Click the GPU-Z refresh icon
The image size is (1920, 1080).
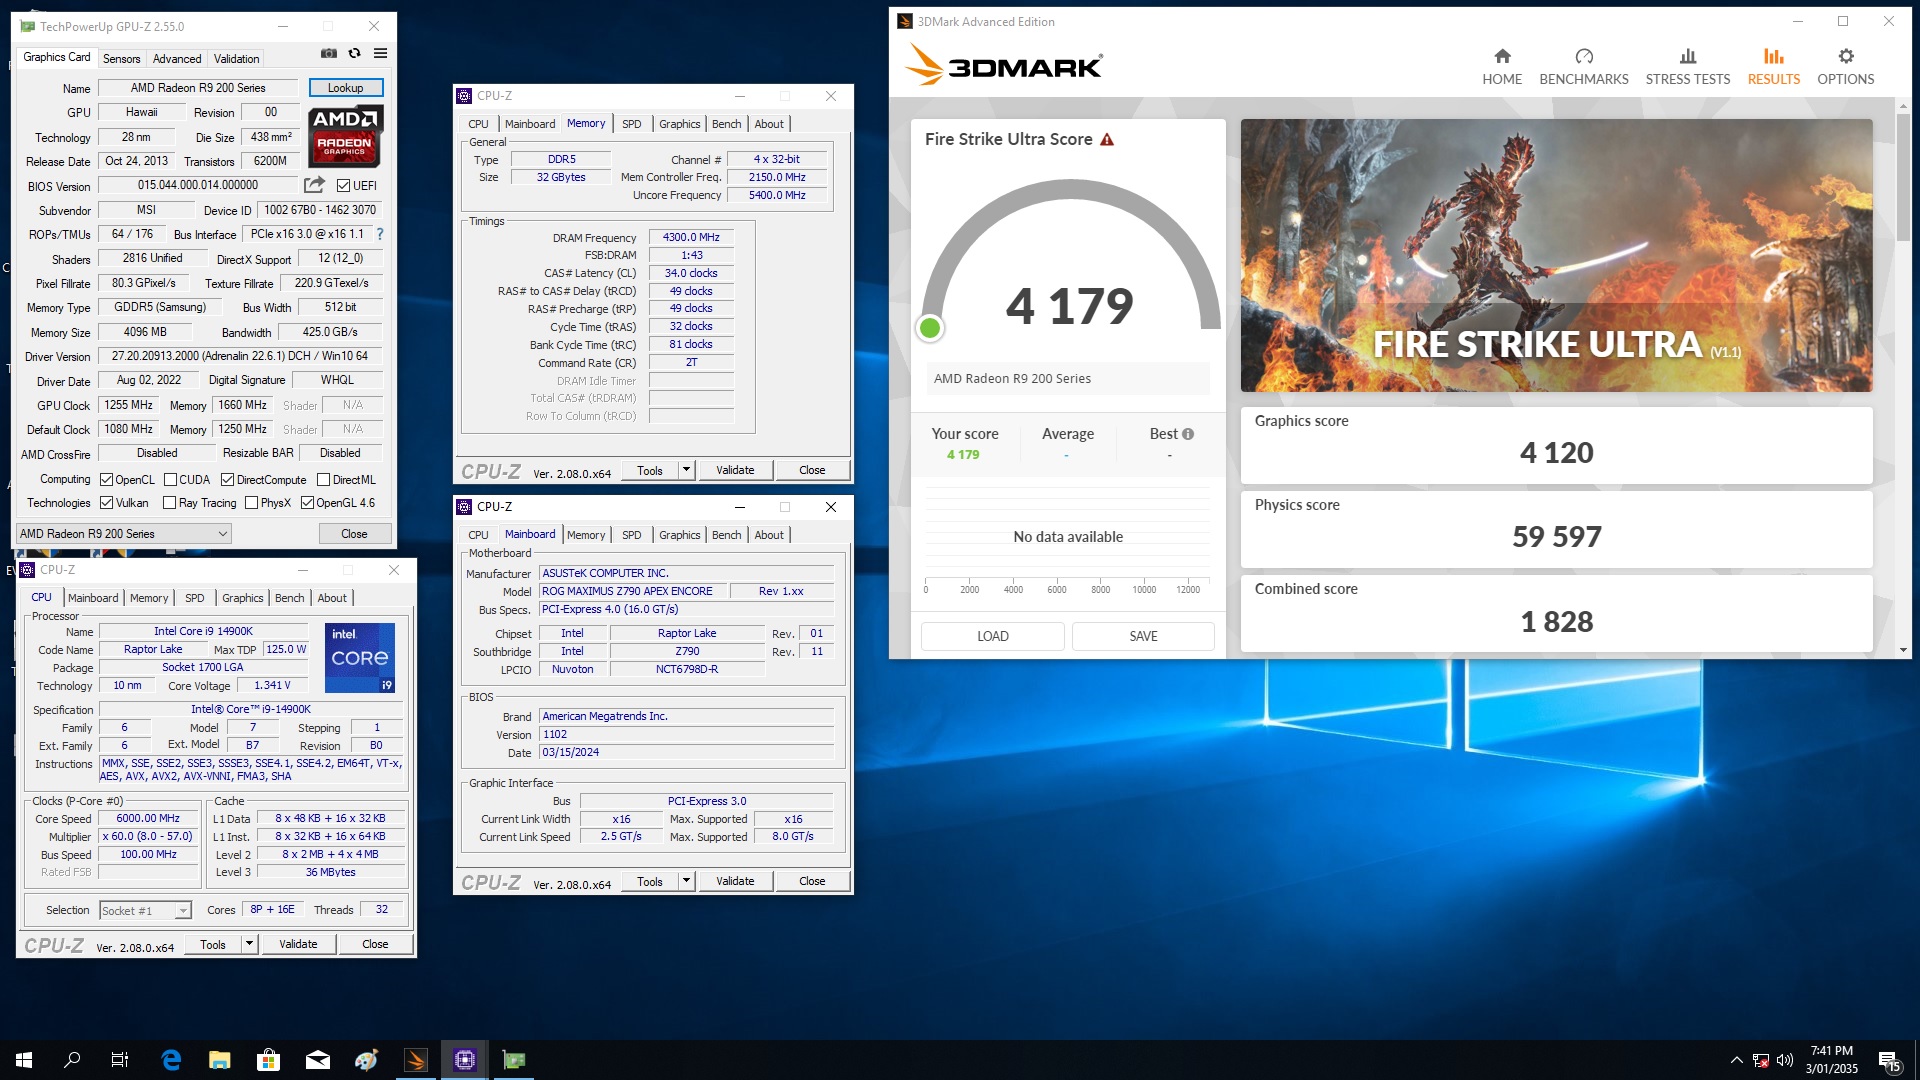354,53
